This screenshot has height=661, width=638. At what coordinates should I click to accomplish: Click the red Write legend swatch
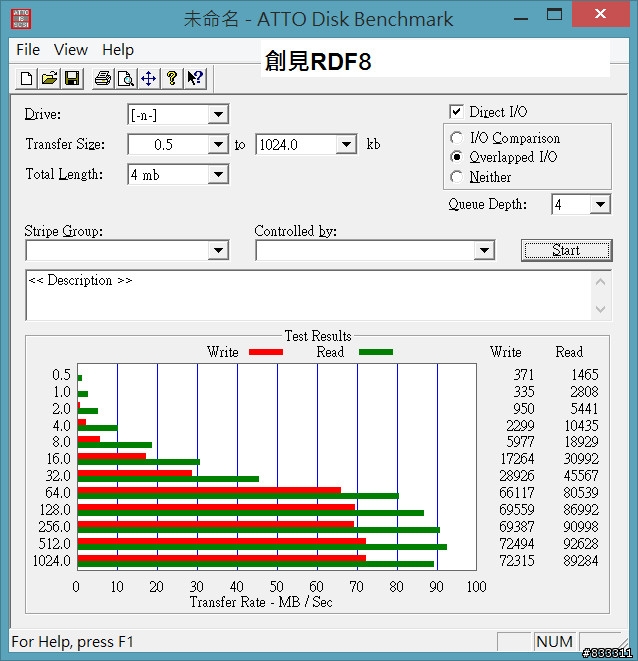point(266,352)
